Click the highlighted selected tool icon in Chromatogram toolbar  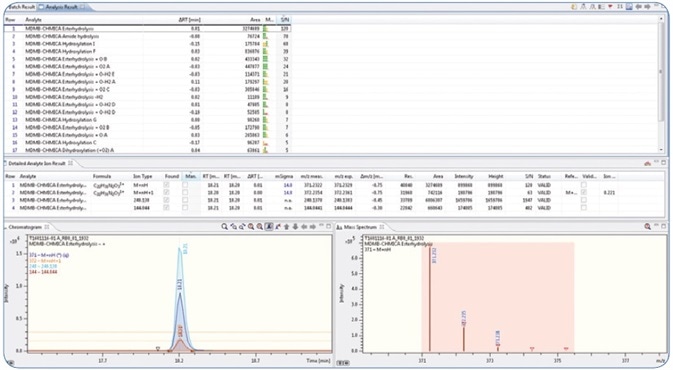click(269, 227)
